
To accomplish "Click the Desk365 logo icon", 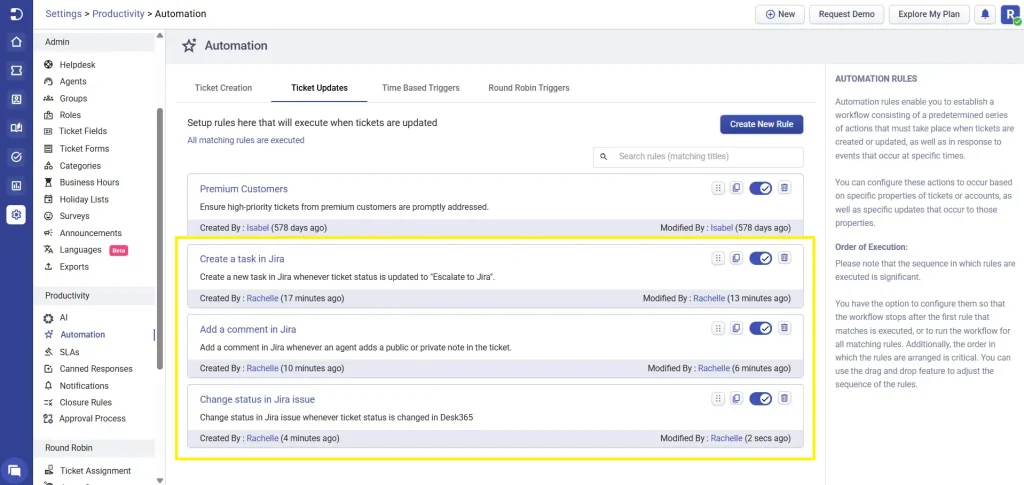I will click(16, 14).
